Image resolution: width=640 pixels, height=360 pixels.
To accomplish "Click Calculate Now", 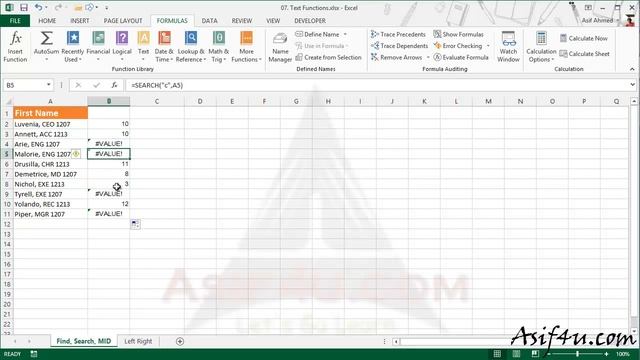I will click(x=584, y=38).
